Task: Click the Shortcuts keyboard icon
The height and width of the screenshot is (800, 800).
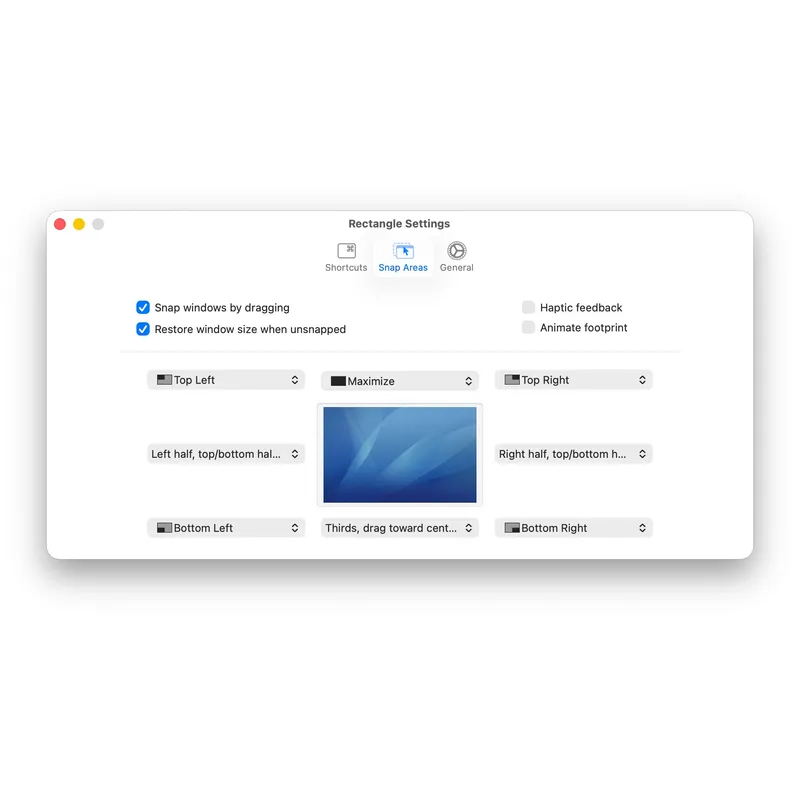Action: coord(346,250)
